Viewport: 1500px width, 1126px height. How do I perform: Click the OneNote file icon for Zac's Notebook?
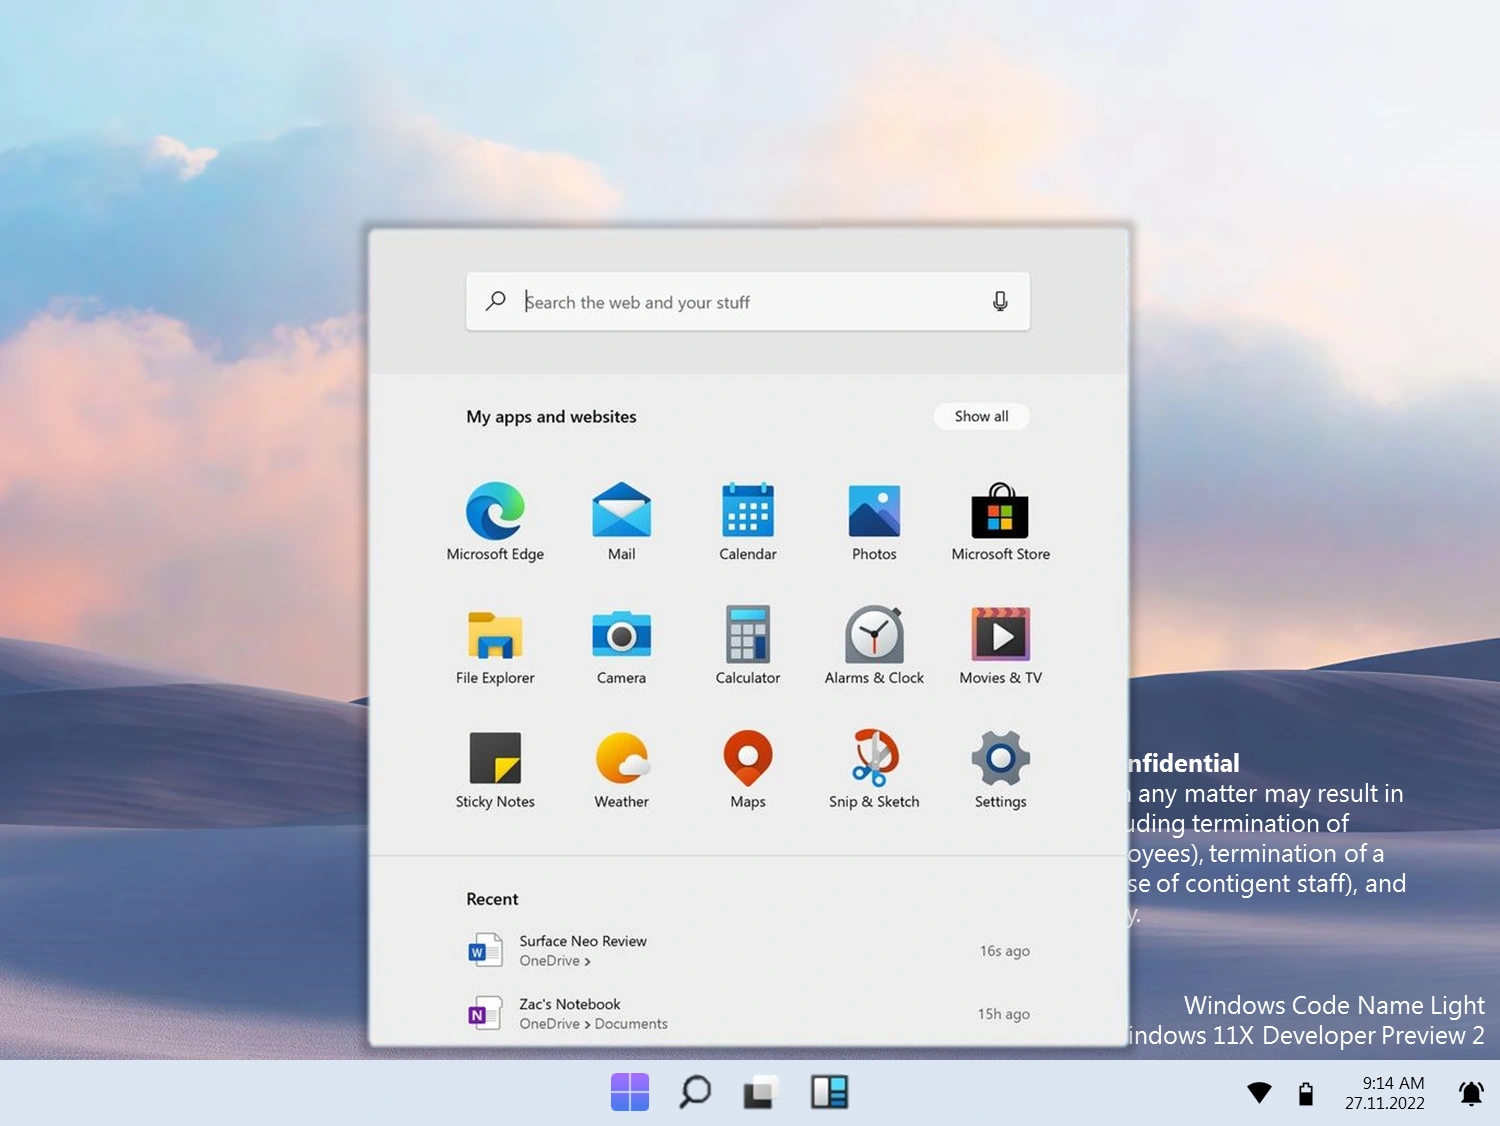click(485, 1013)
